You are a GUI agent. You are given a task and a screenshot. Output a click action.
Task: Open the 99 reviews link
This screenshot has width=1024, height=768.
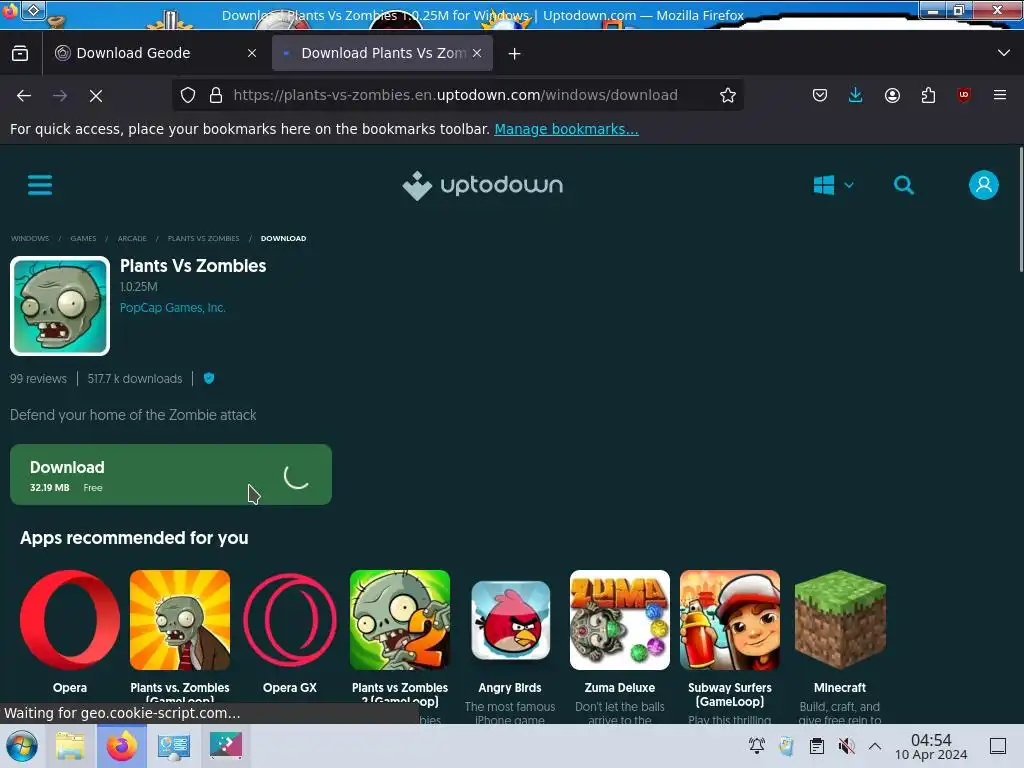coord(38,379)
